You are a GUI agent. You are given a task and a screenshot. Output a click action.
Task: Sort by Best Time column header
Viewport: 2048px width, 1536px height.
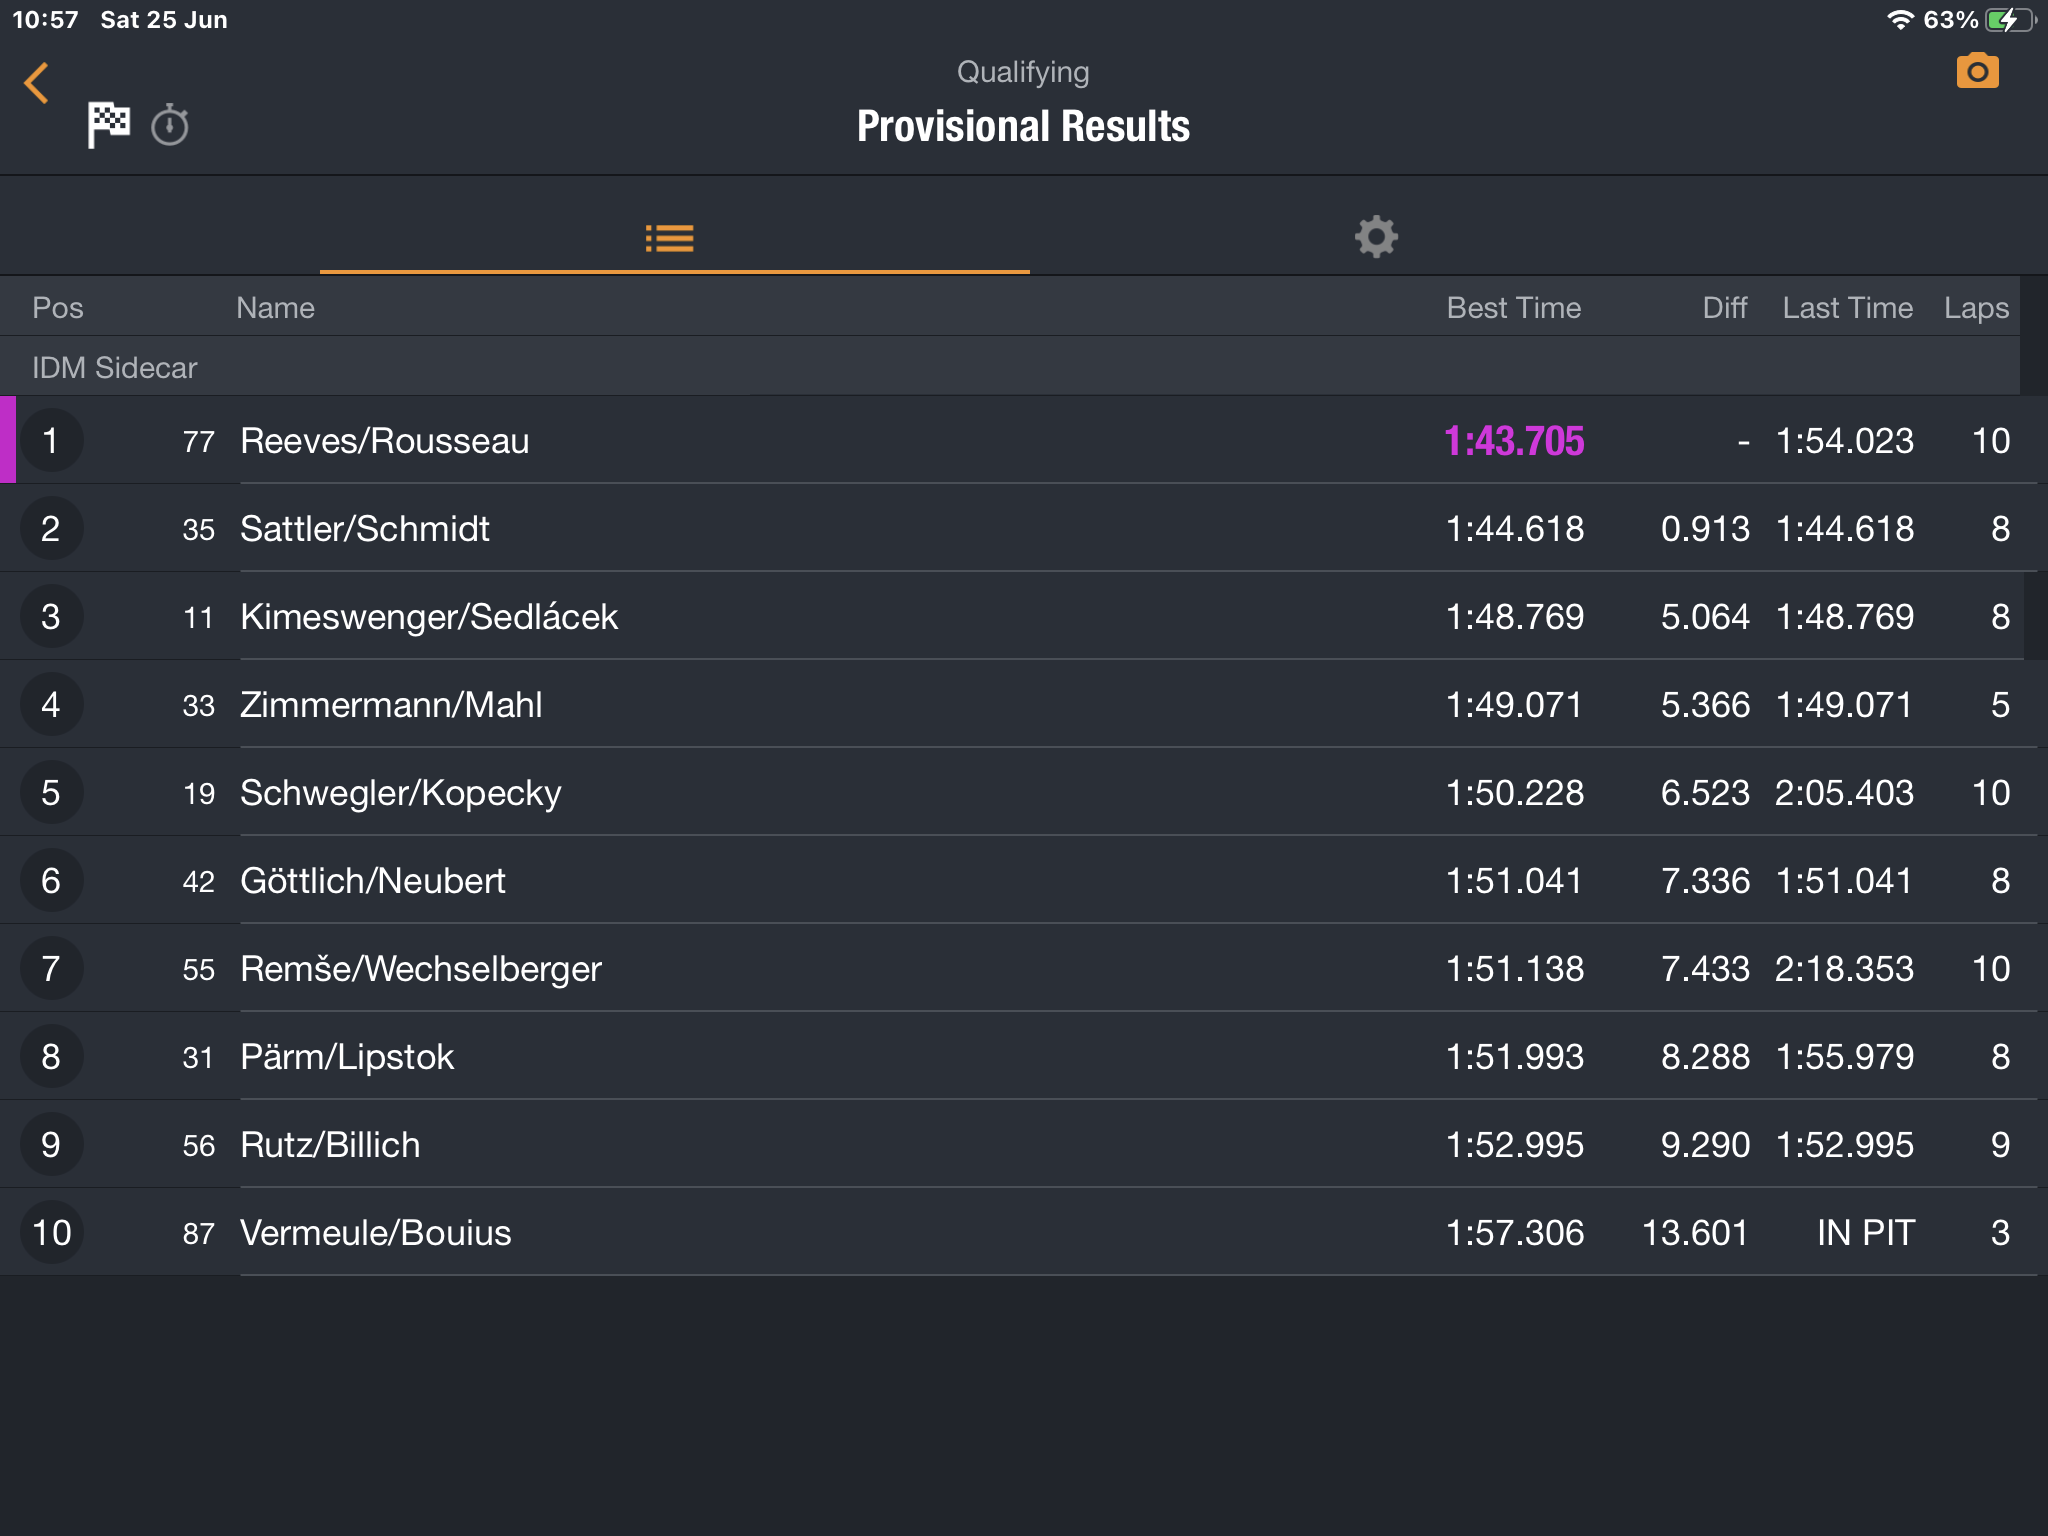(x=1514, y=308)
